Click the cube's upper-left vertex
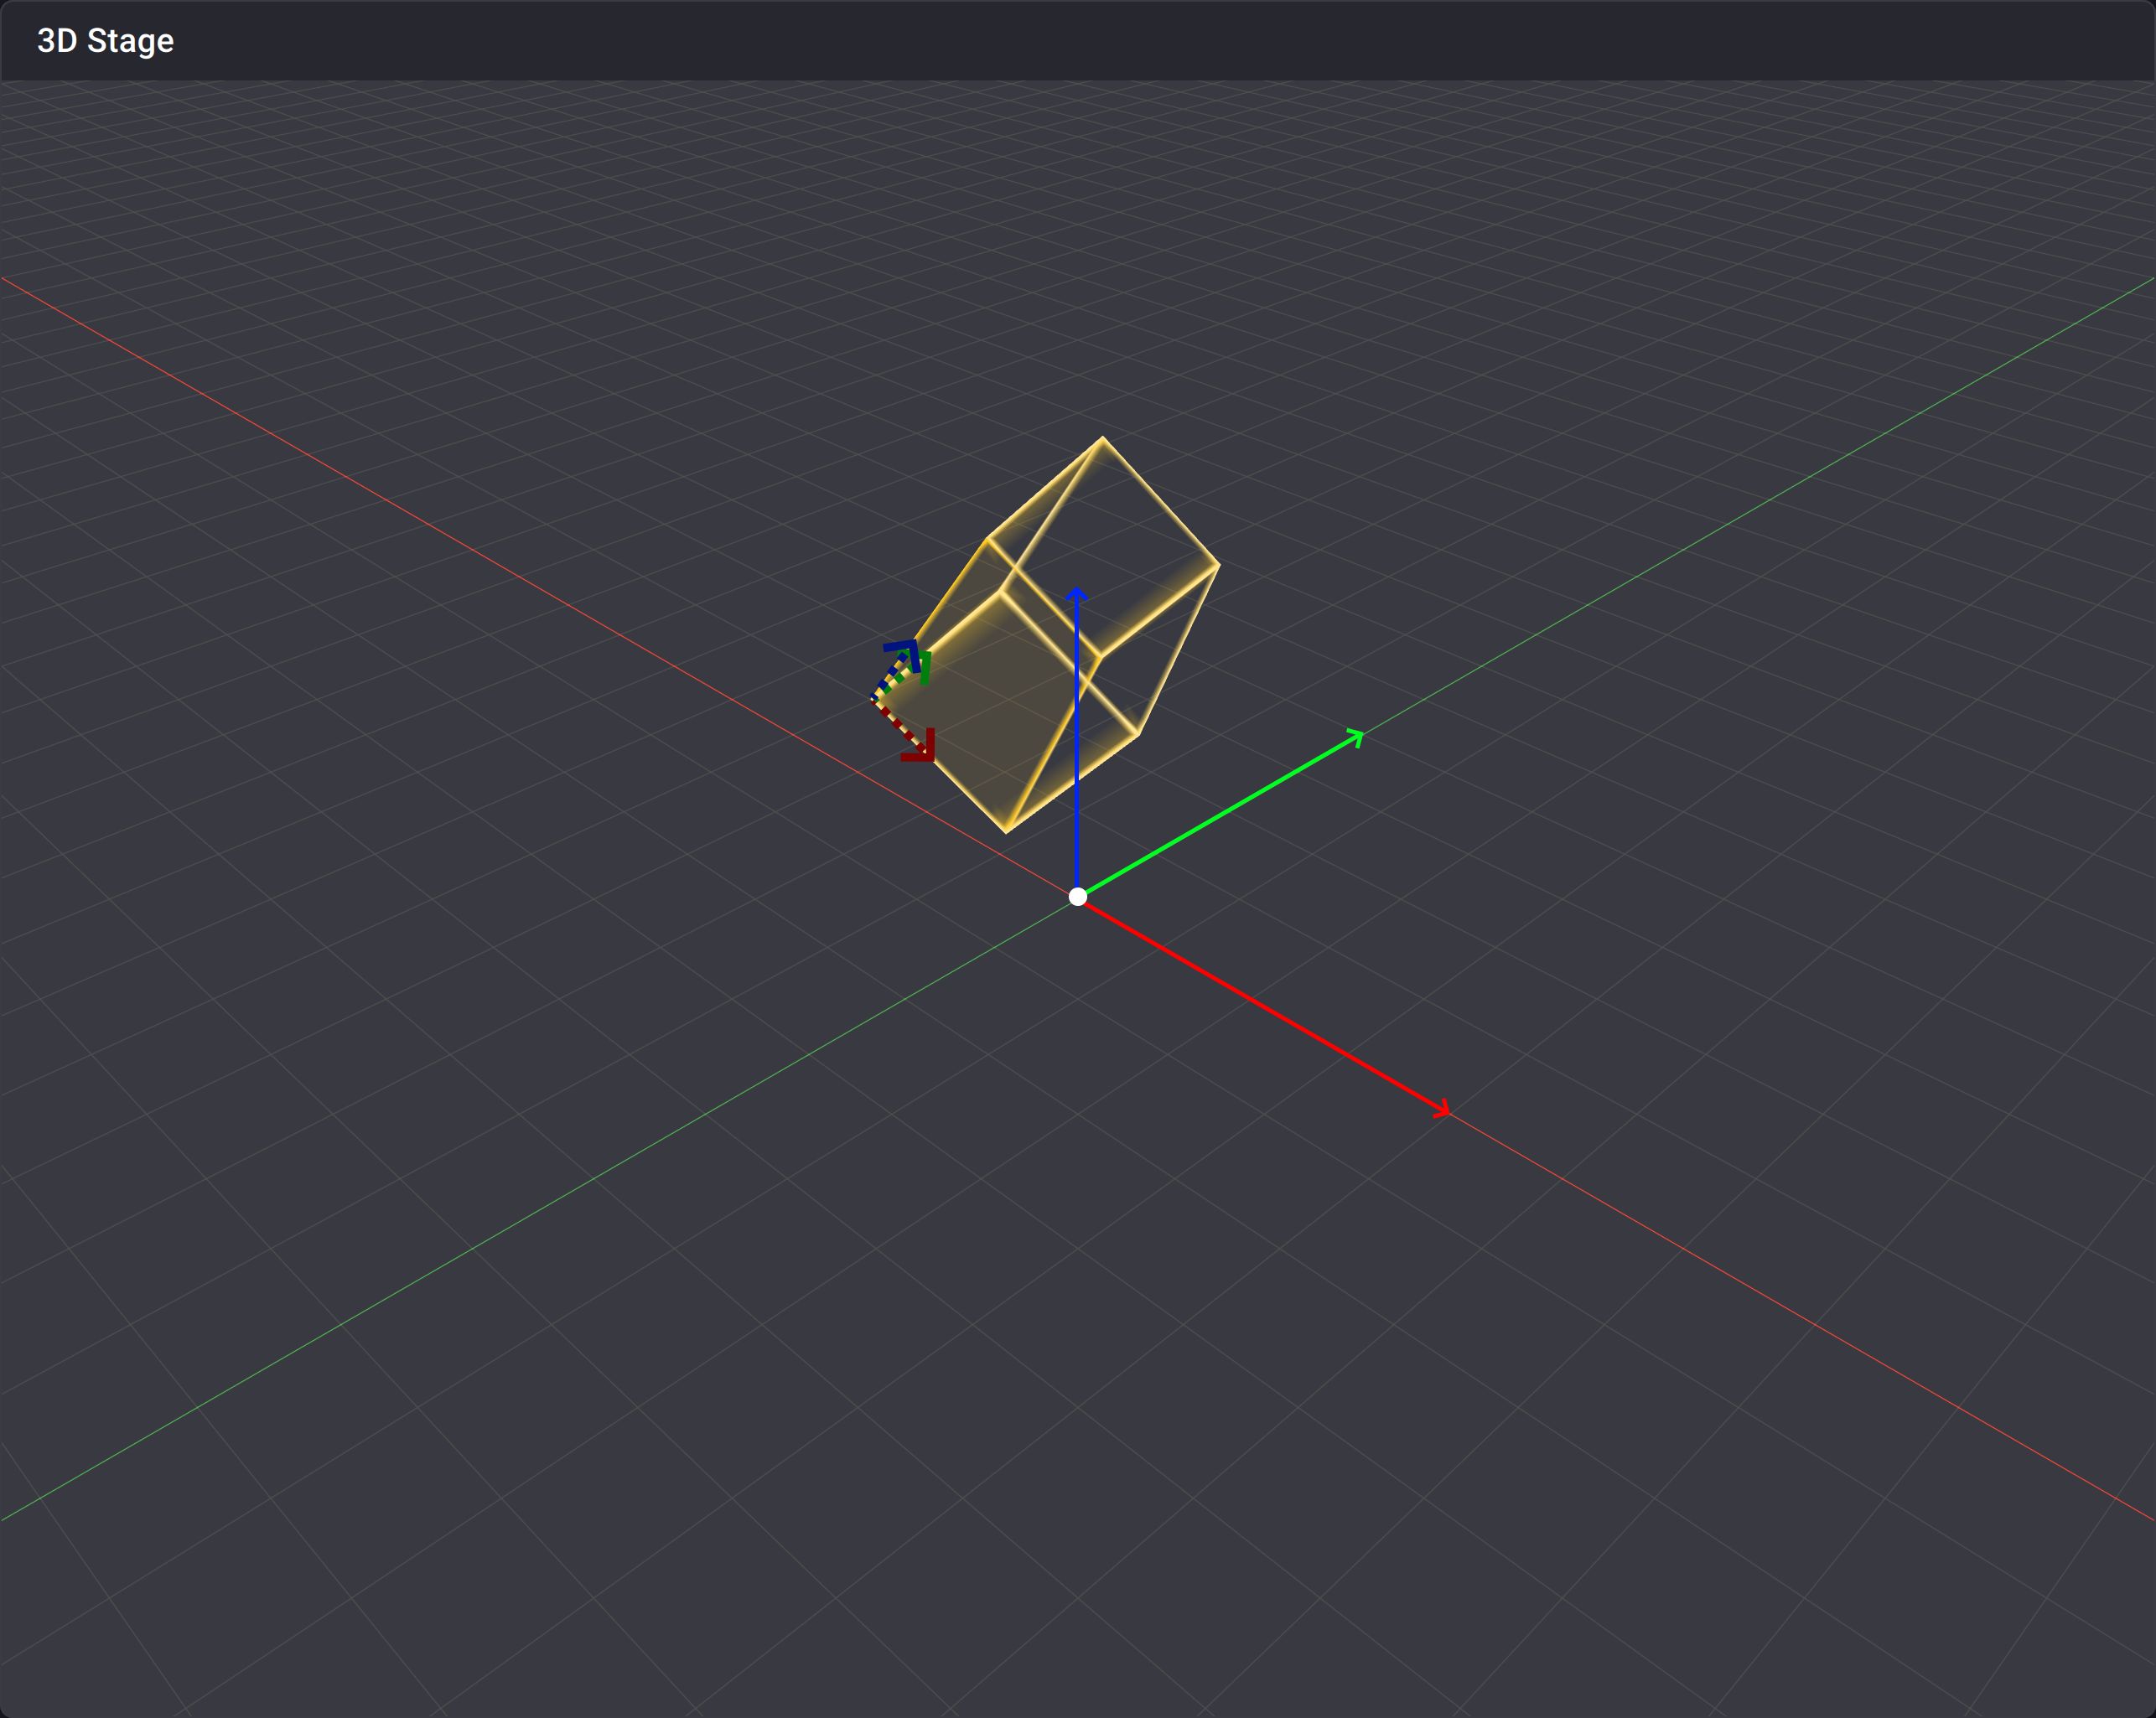 click(x=988, y=539)
